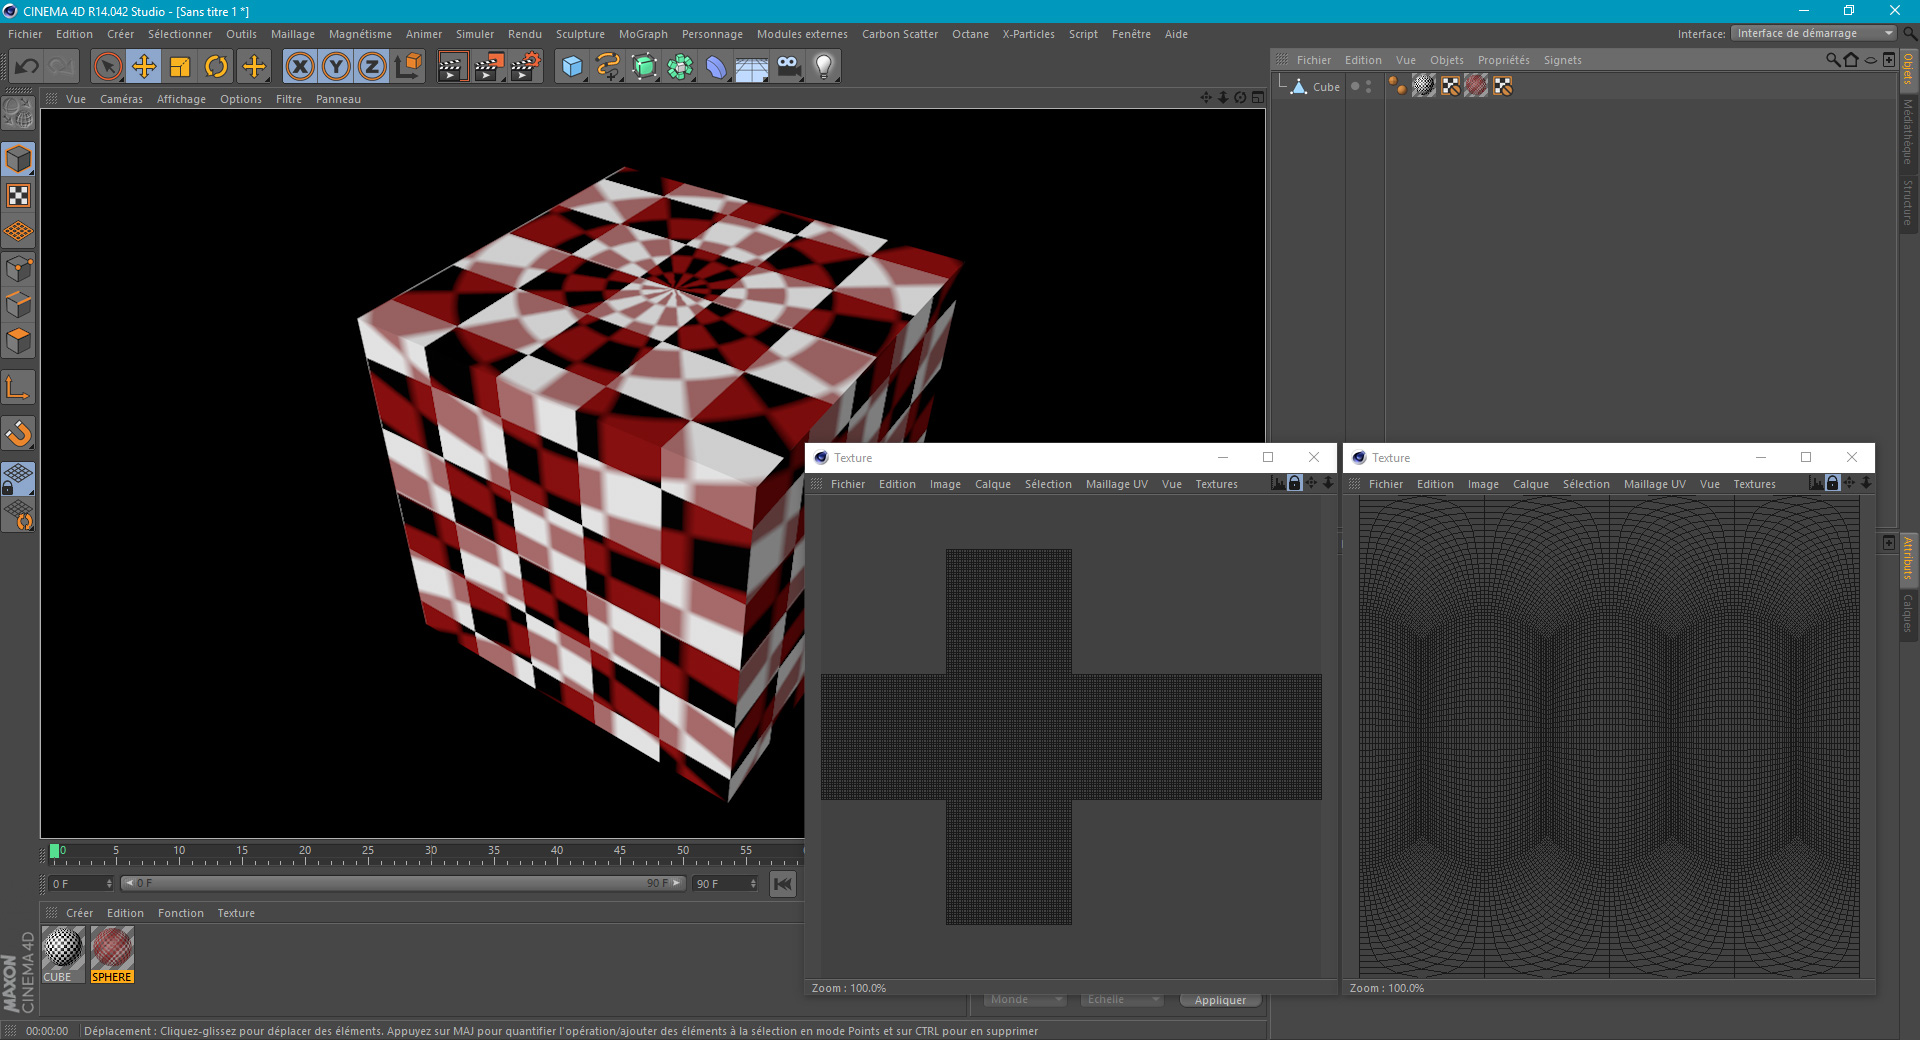Open the Affichage viewport menu
This screenshot has width=1920, height=1040.
(181, 99)
